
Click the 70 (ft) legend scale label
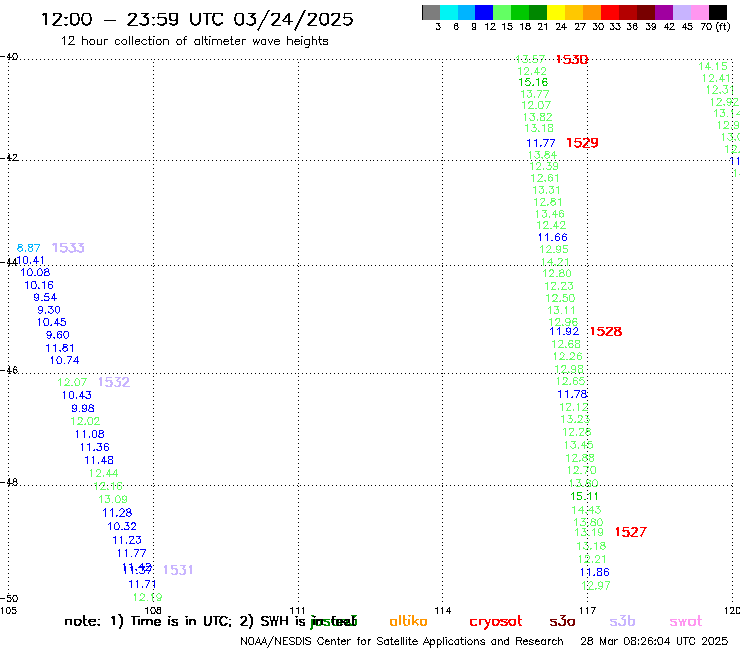(x=715, y=27)
